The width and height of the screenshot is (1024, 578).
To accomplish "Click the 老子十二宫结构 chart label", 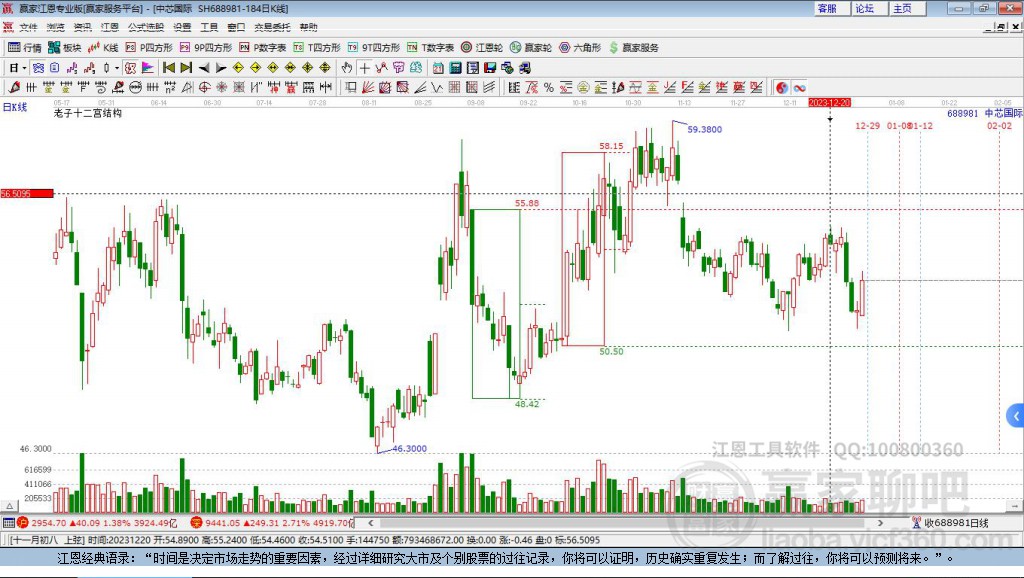I will pos(88,113).
